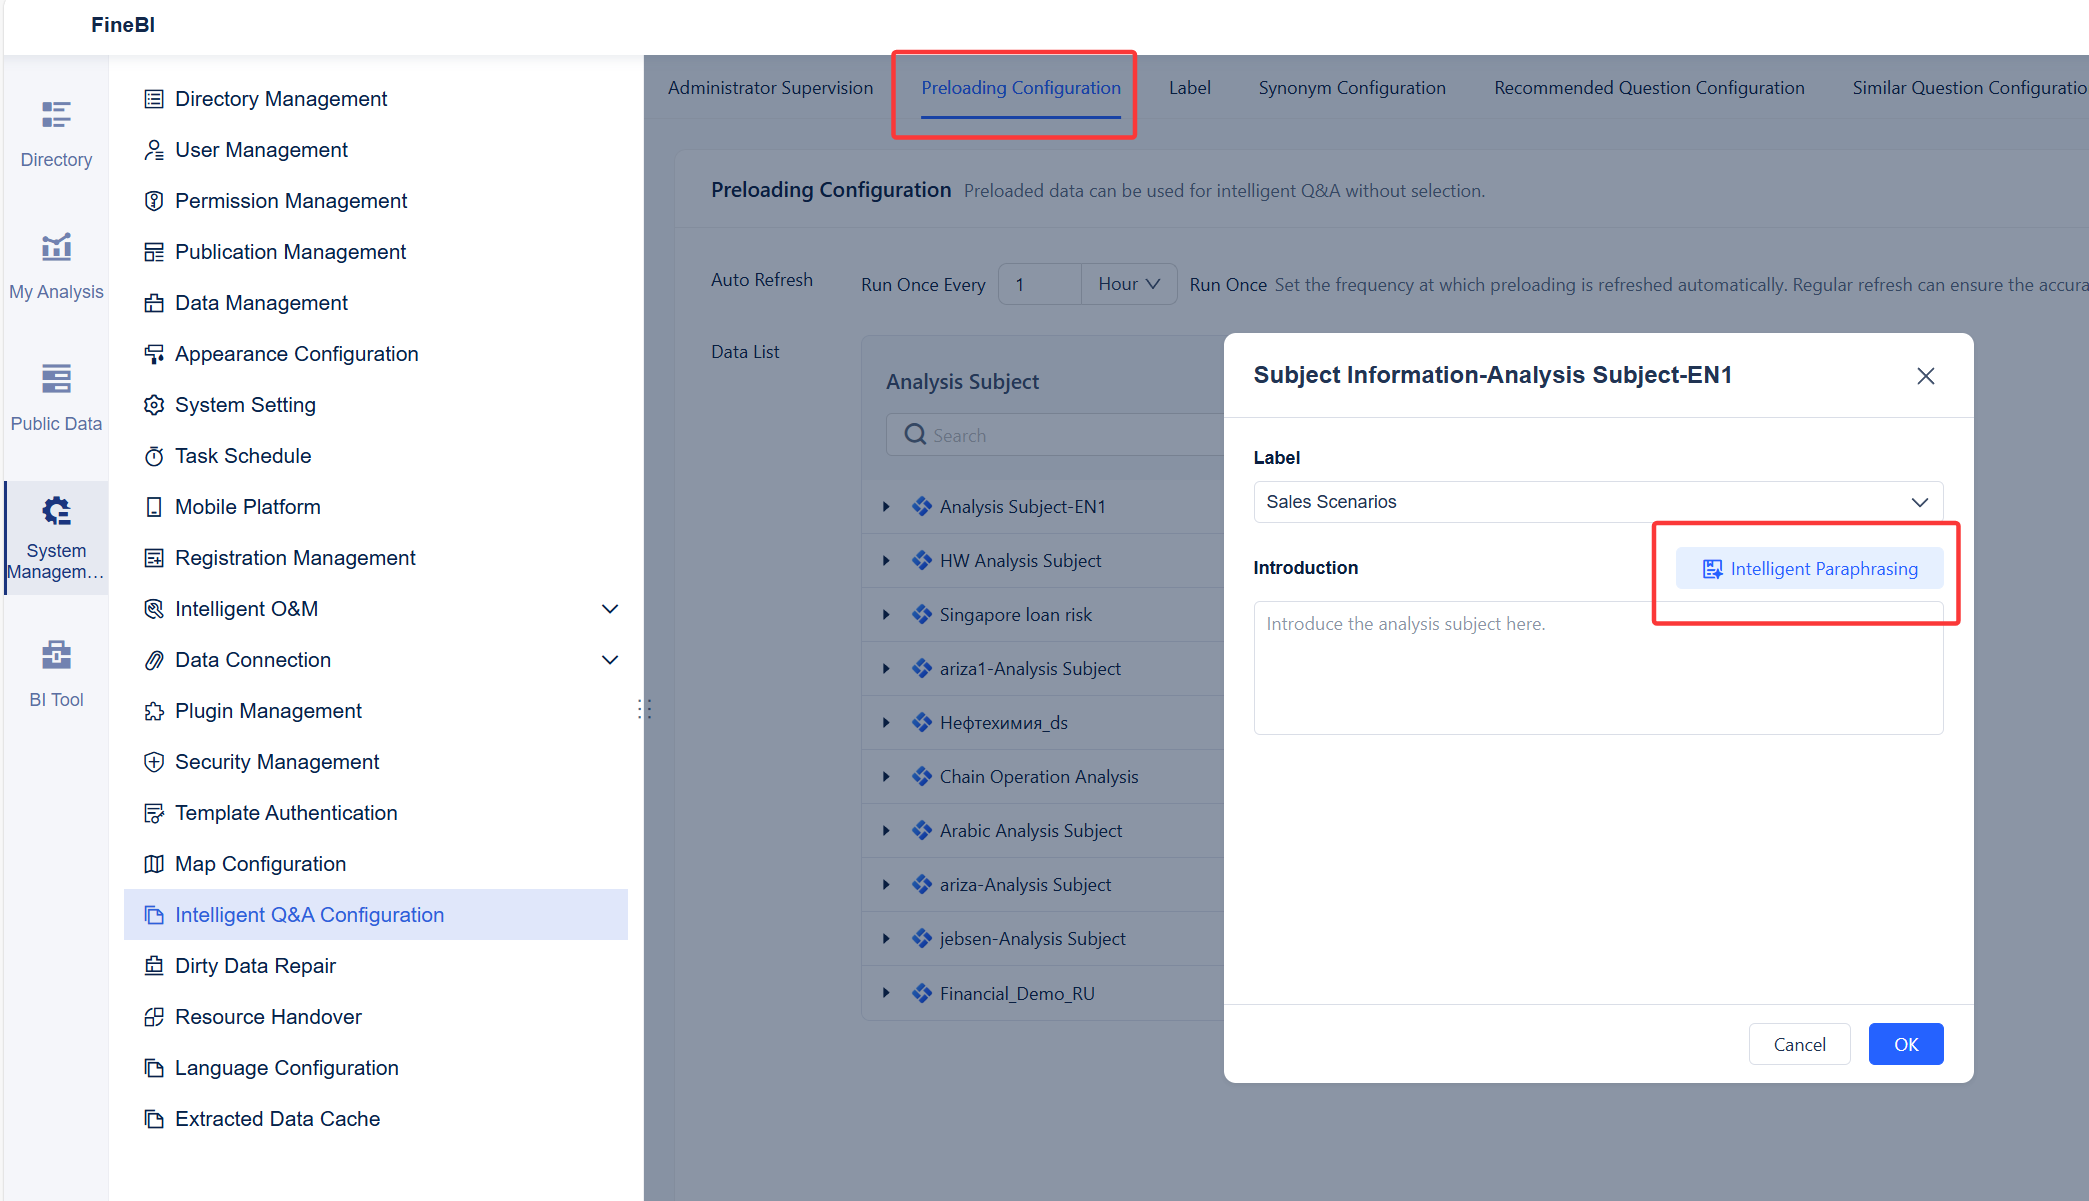Click the search magnifier in Analysis Subject

[x=914, y=434]
